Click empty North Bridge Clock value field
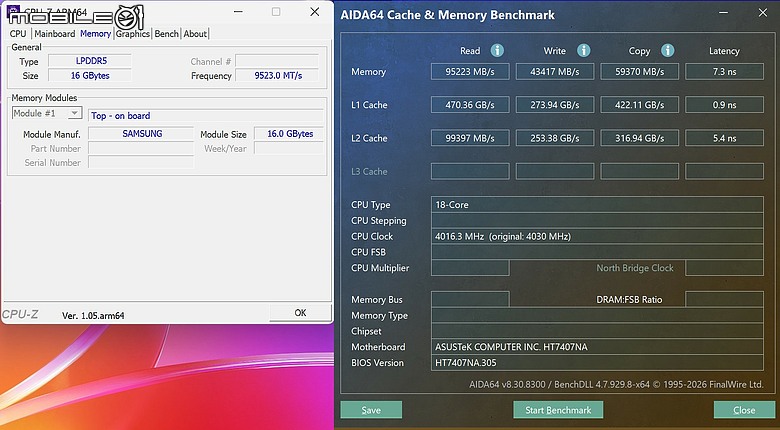This screenshot has width=780, height=430. [724, 268]
